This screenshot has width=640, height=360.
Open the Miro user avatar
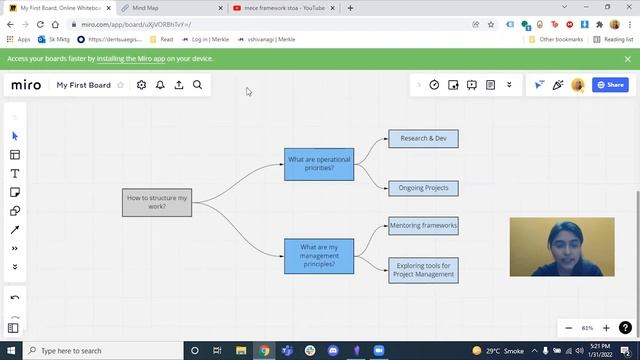coord(578,85)
